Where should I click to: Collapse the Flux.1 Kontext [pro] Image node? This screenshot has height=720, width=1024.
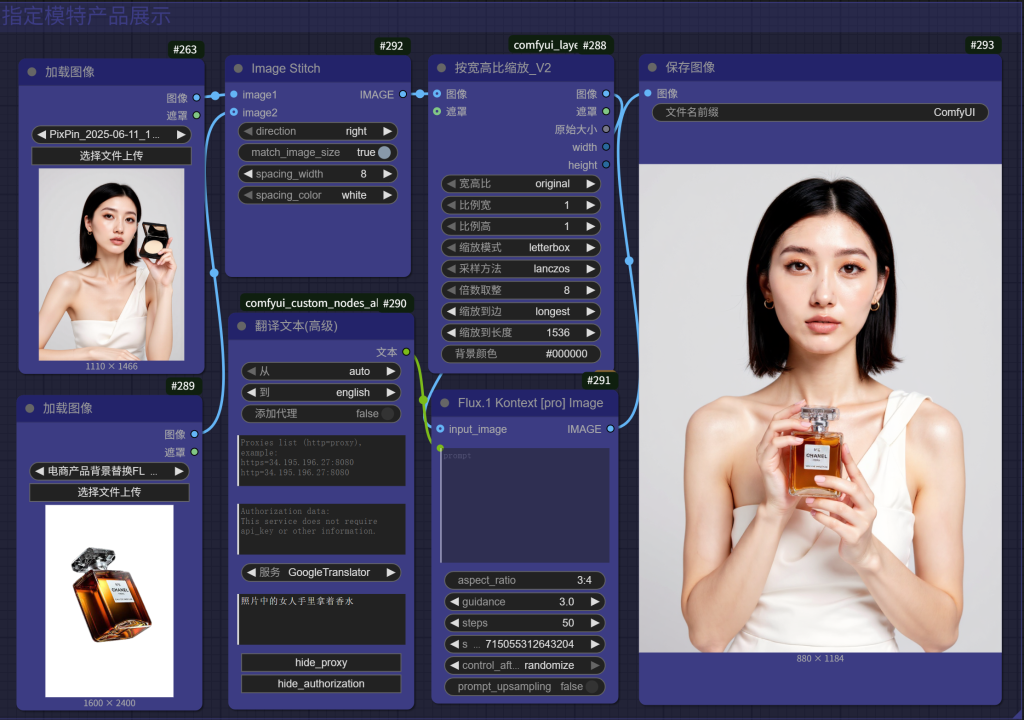point(444,403)
